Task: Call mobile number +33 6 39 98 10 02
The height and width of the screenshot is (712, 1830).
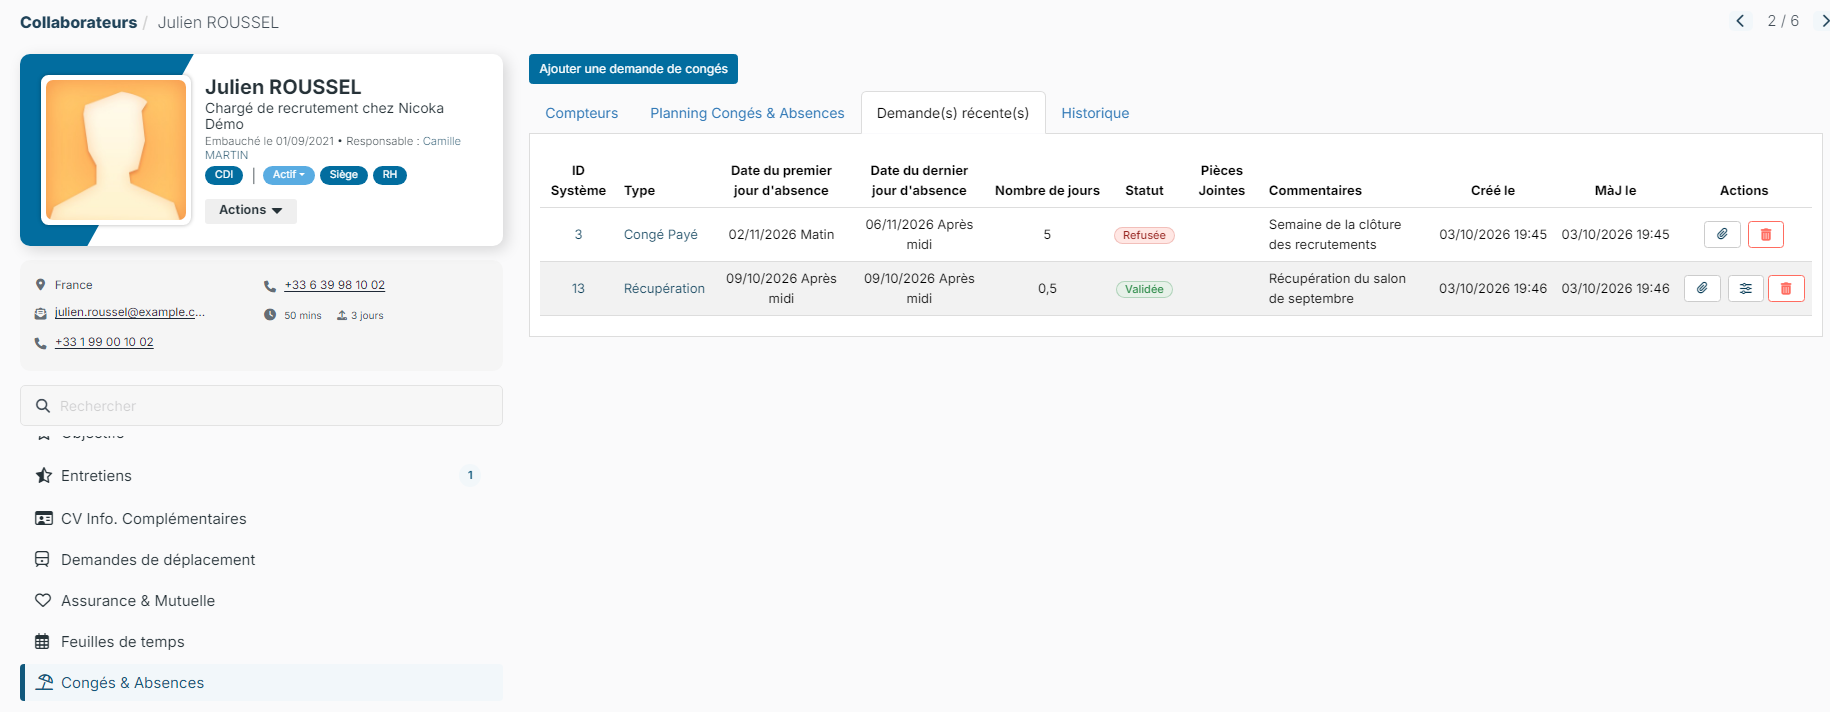Action: [334, 285]
